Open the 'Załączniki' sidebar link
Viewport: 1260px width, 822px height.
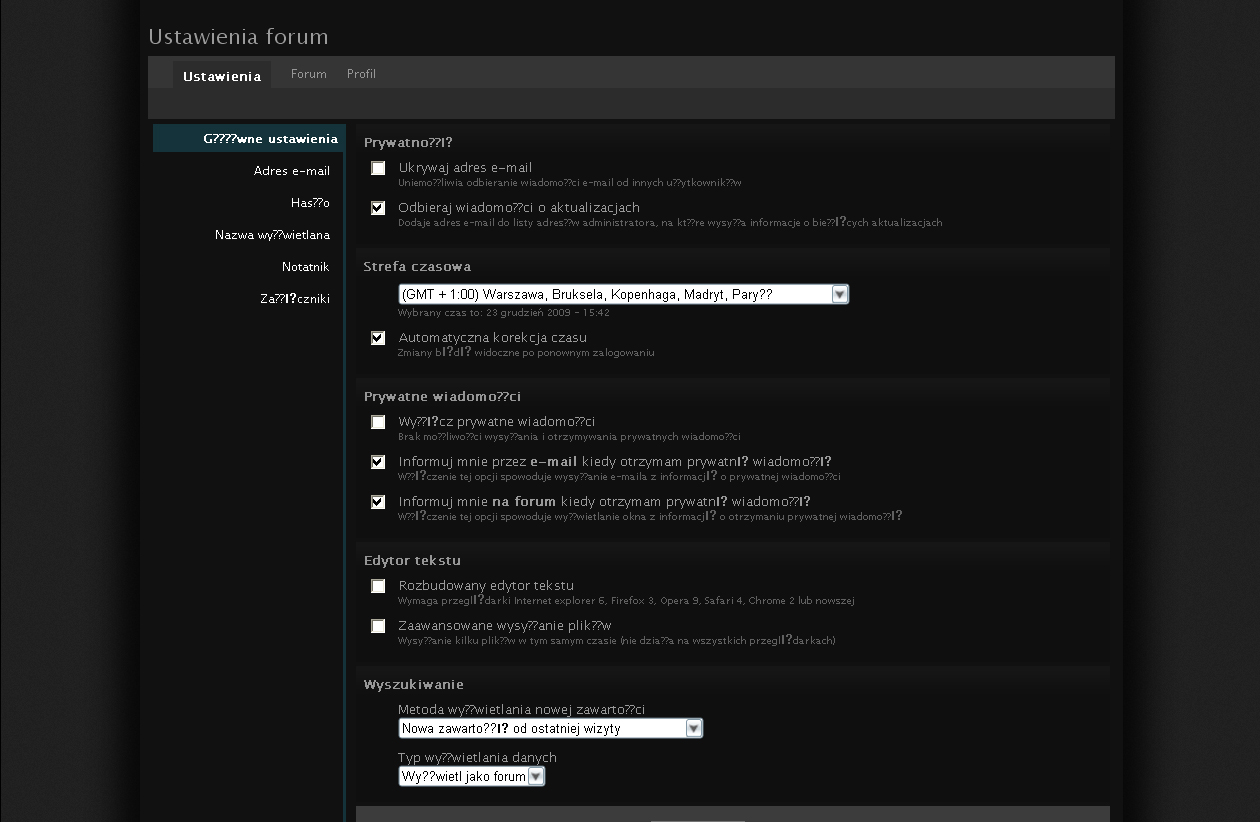294,299
